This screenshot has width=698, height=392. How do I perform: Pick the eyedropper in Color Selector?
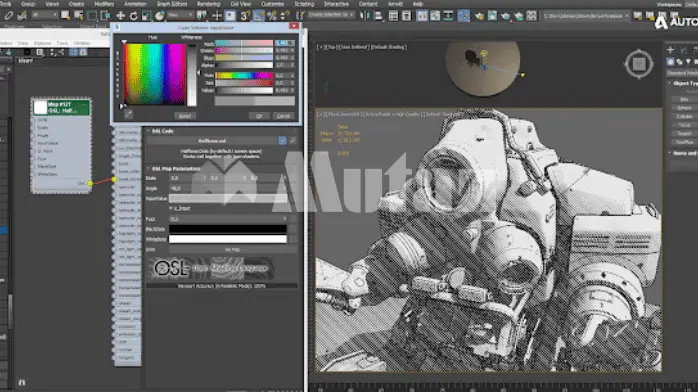[x=128, y=114]
